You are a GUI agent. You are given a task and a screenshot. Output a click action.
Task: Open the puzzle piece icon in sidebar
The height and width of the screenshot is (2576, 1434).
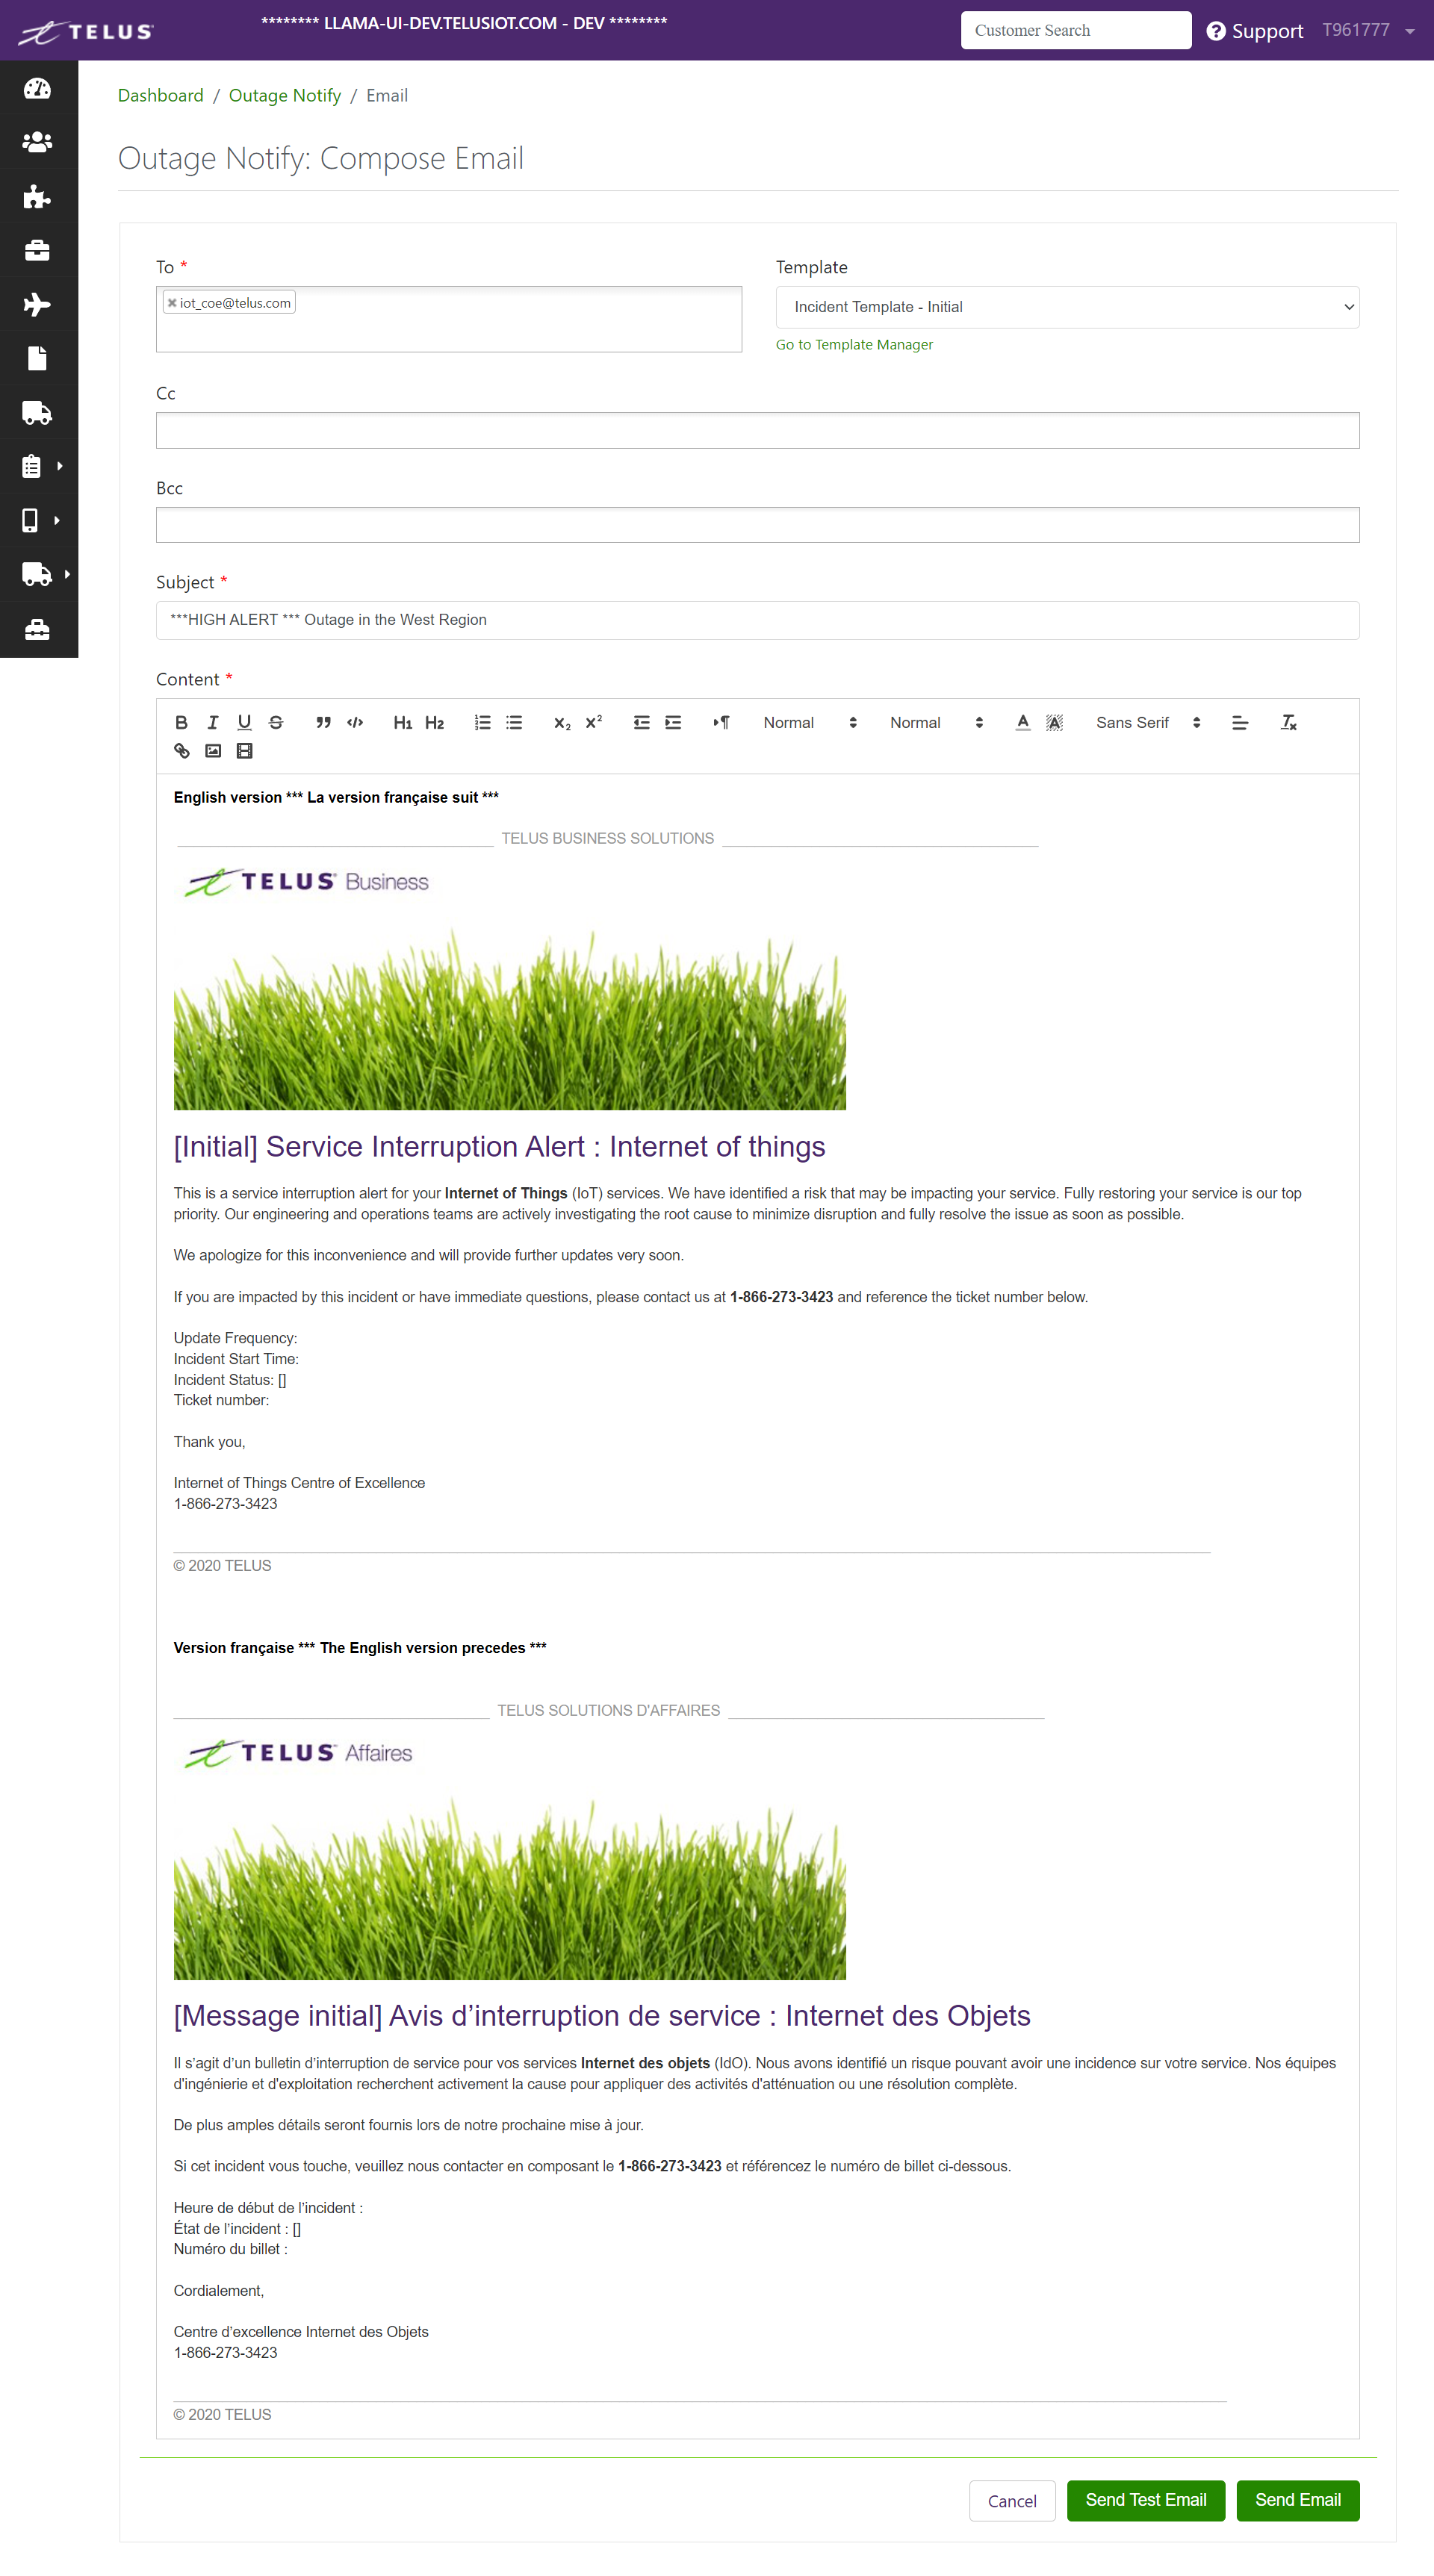pyautogui.click(x=37, y=196)
